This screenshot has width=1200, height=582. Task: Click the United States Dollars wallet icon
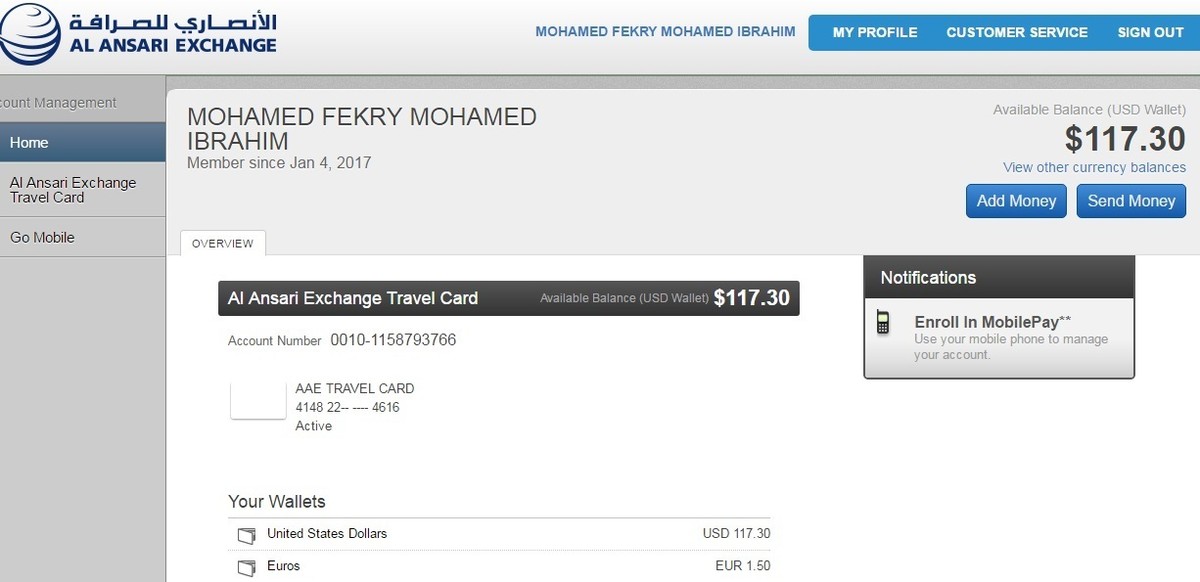pyautogui.click(x=246, y=535)
